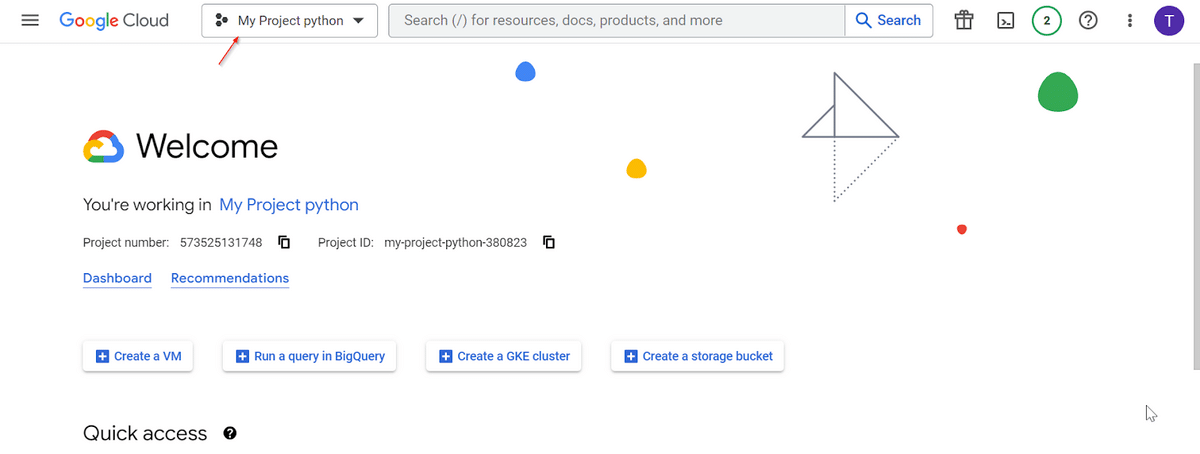Click the purple T account avatar
The width and height of the screenshot is (1200, 454).
coord(1169,20)
